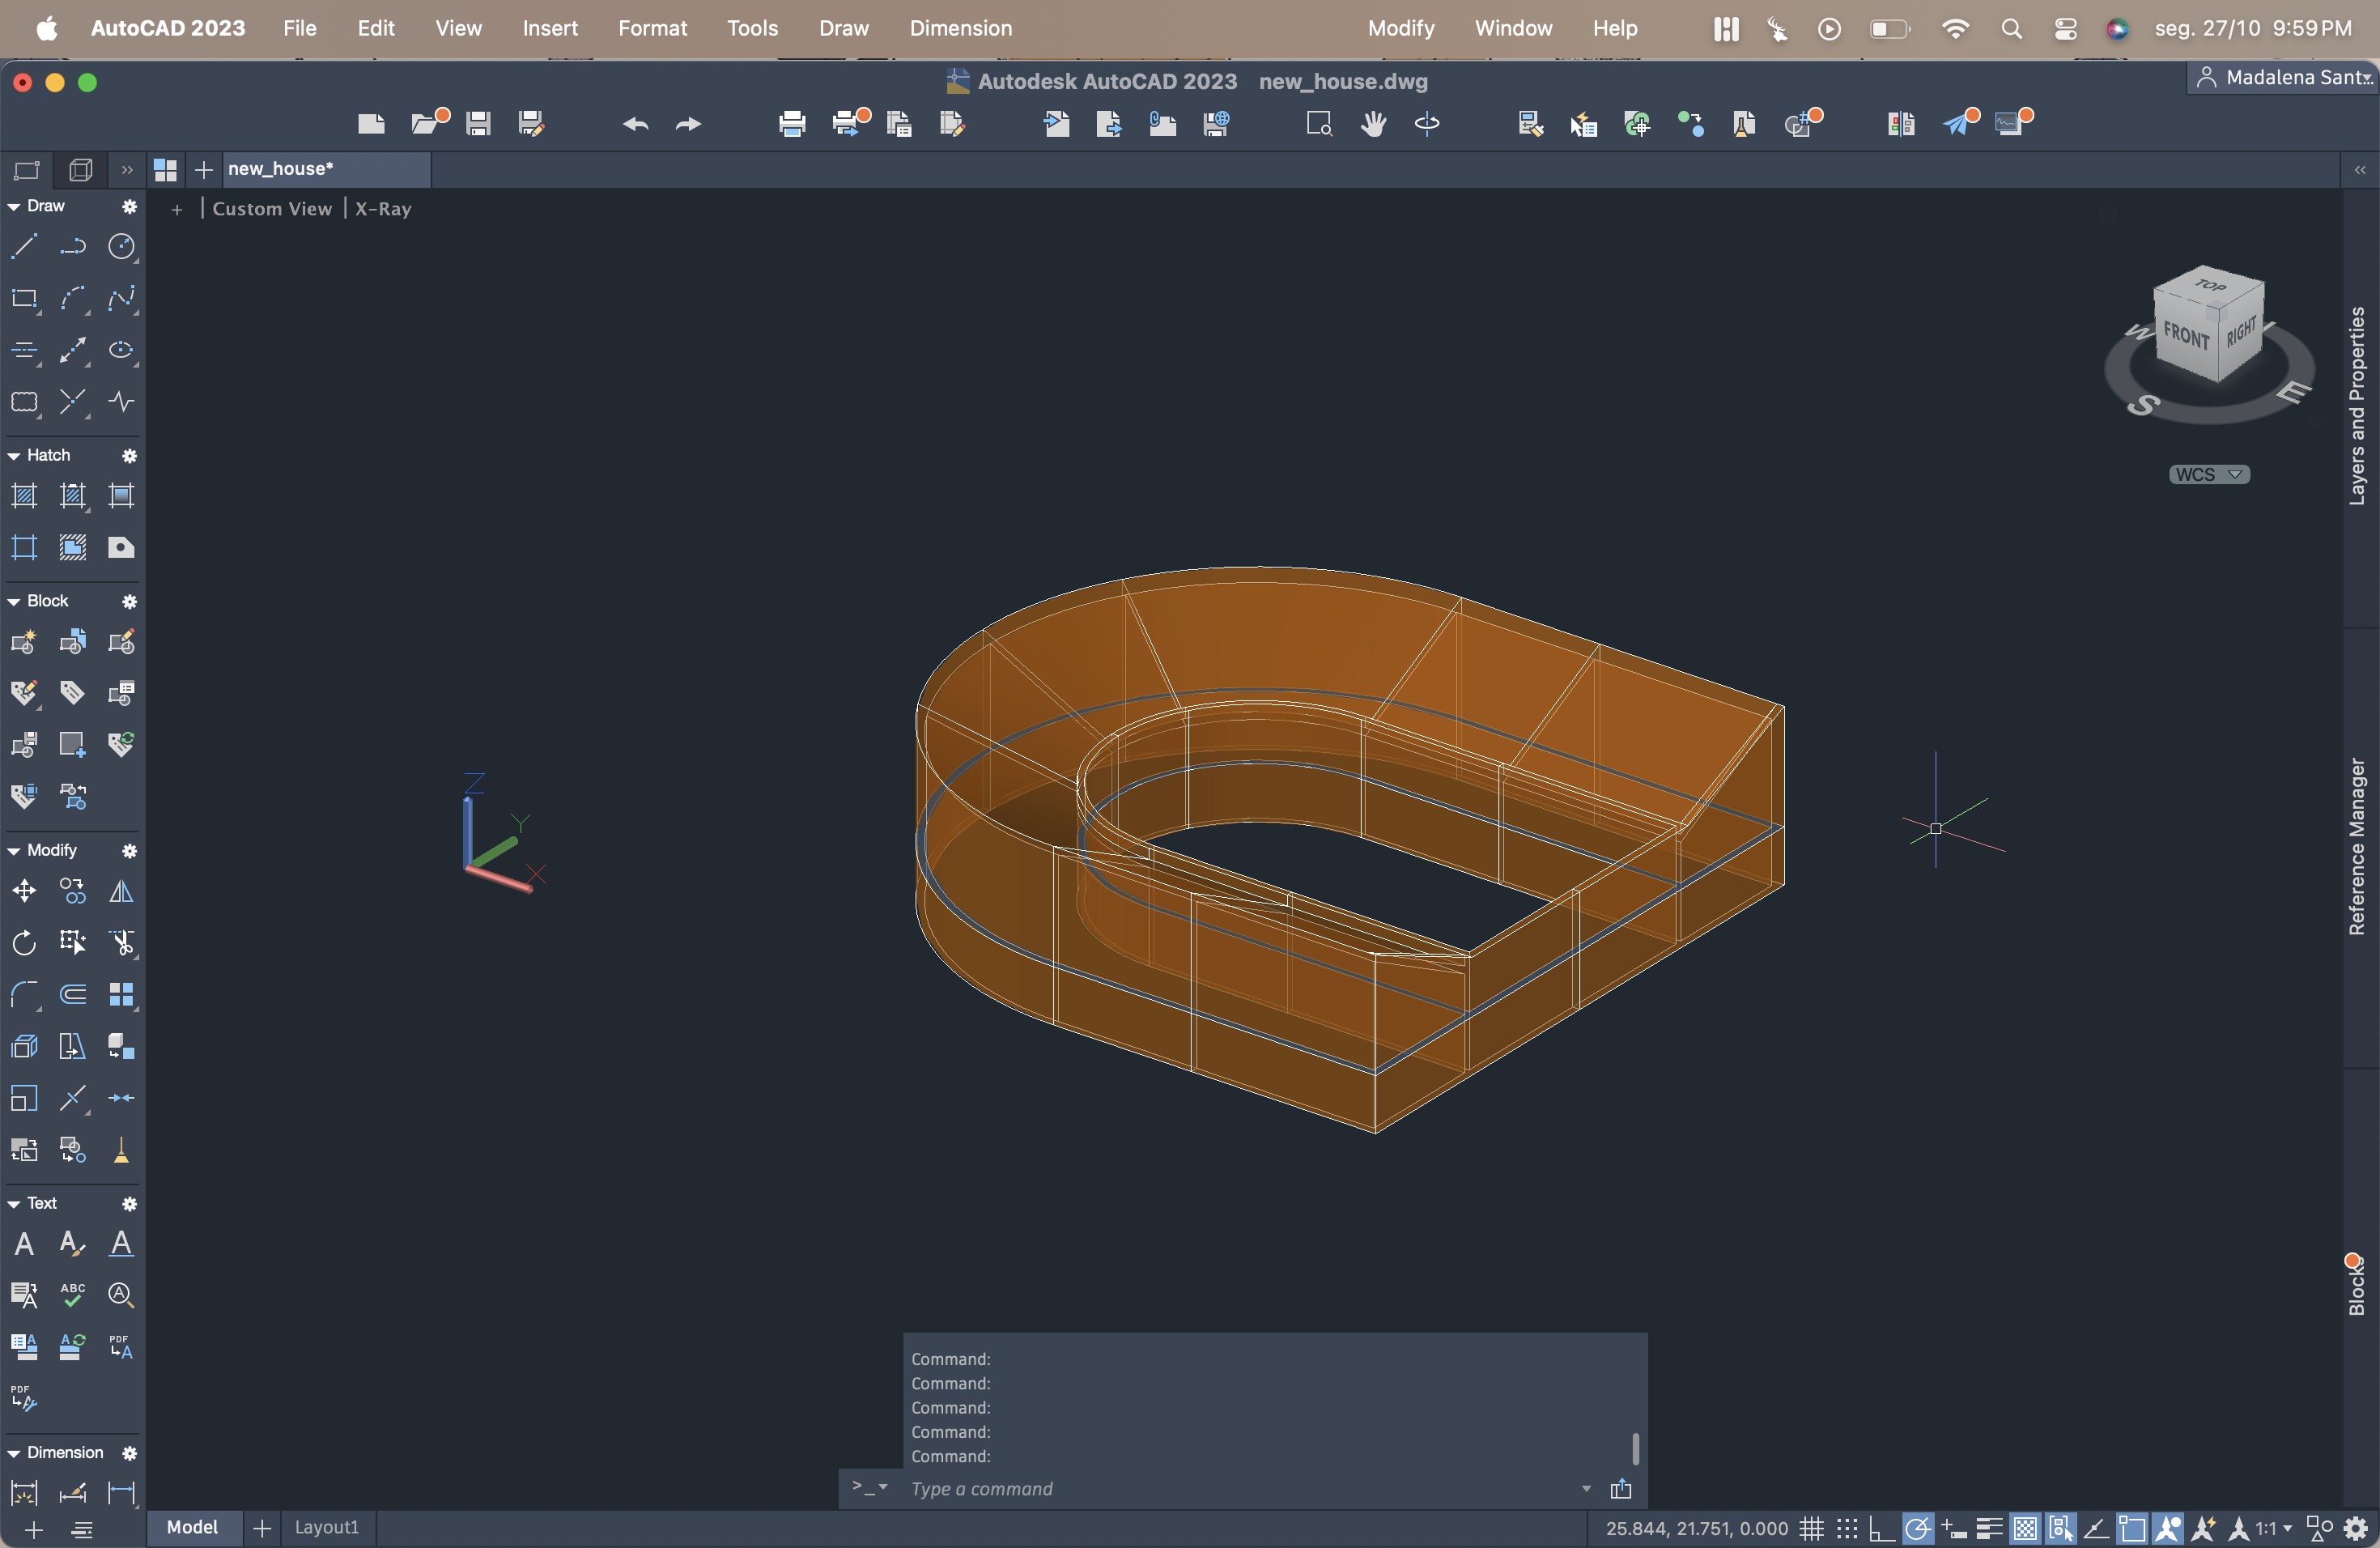Click the Undo arrow in toolbar
The height and width of the screenshot is (1548, 2380).
(635, 123)
